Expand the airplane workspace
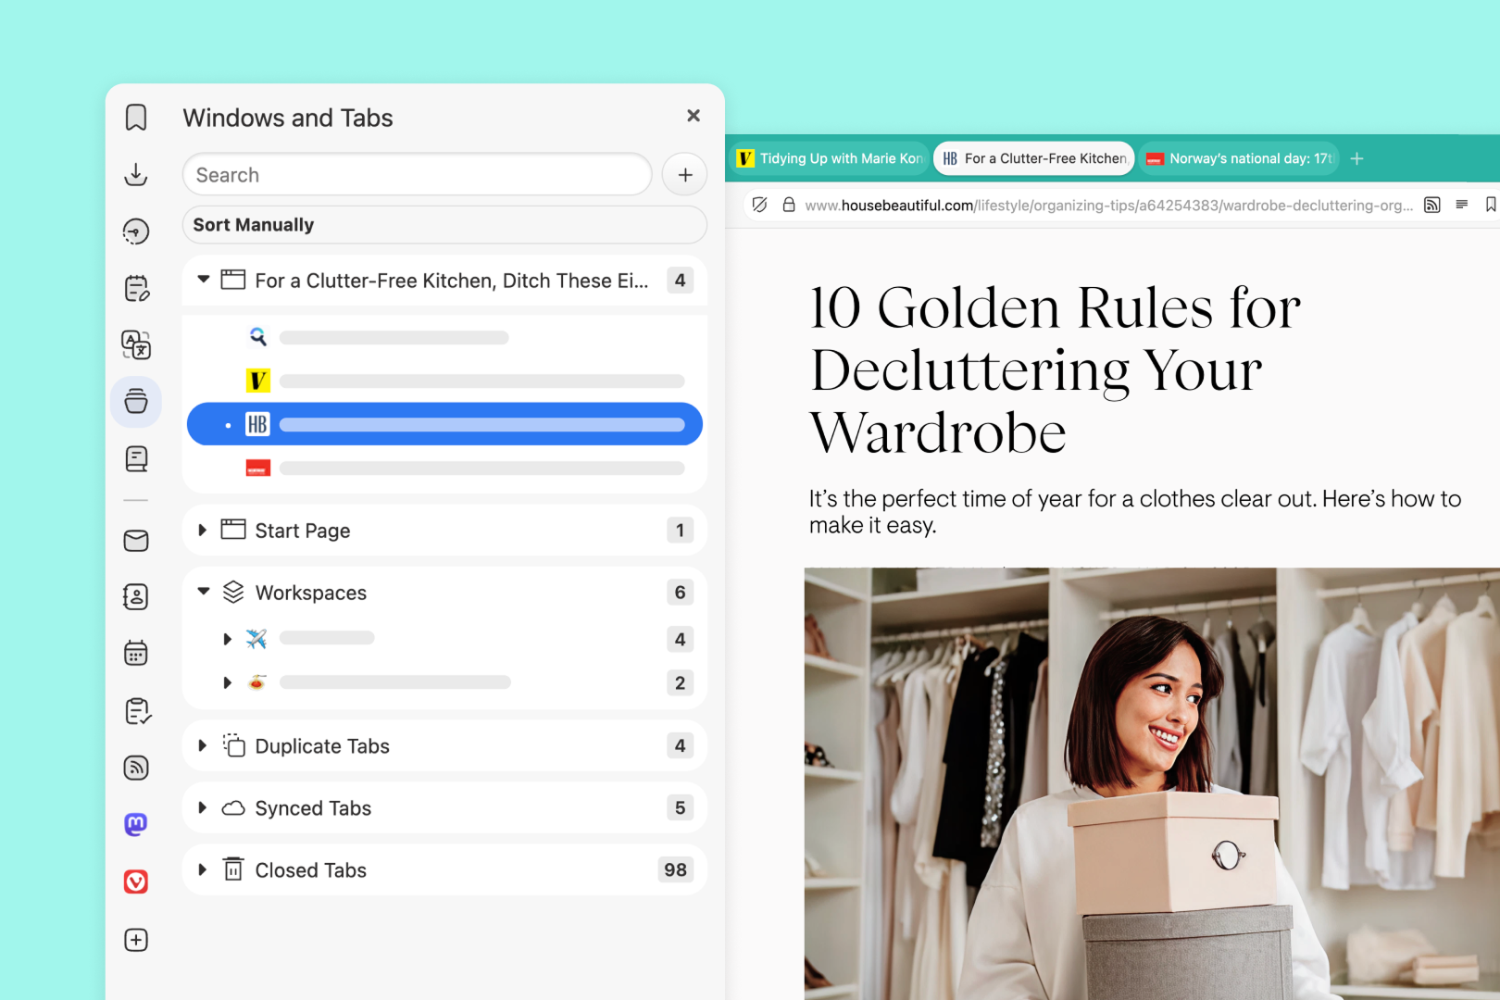This screenshot has width=1500, height=1000. (x=227, y=639)
